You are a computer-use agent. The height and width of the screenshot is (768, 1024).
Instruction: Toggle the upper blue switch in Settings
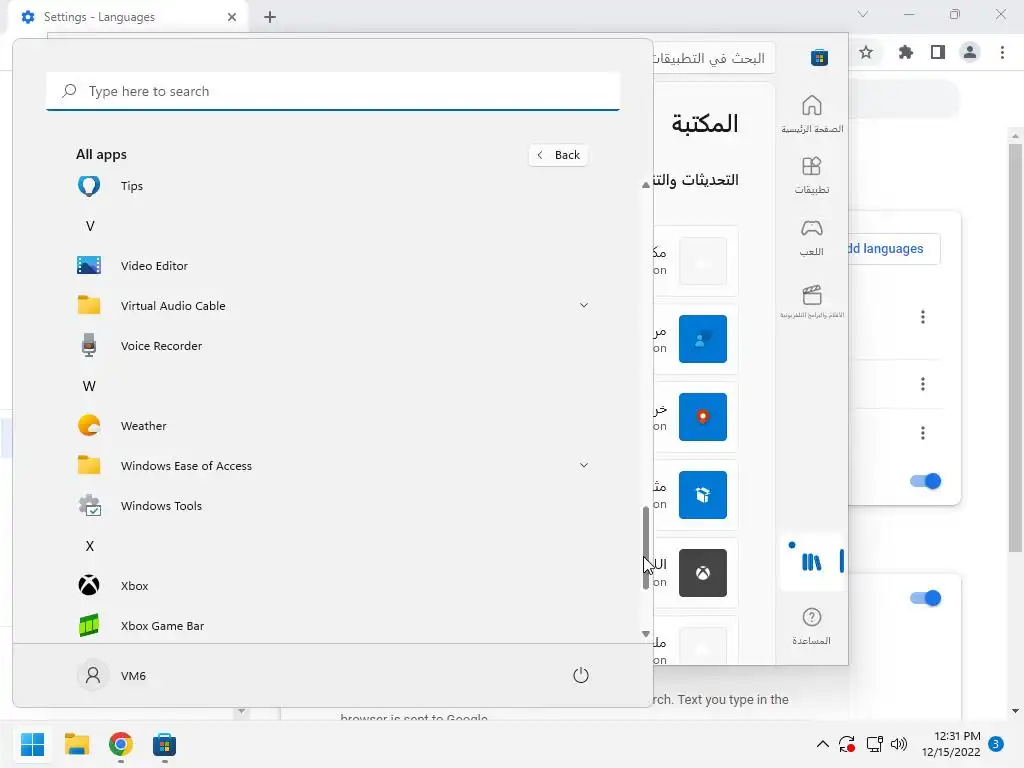pyautogui.click(x=925, y=481)
